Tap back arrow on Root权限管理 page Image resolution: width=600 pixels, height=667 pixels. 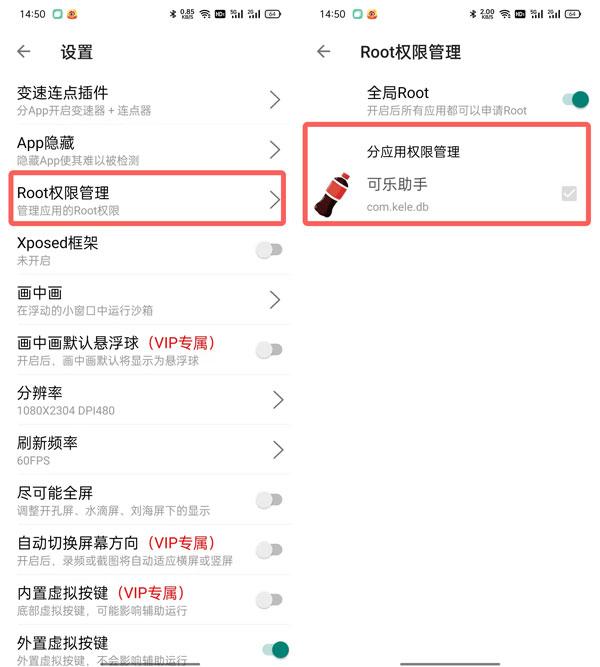point(324,52)
